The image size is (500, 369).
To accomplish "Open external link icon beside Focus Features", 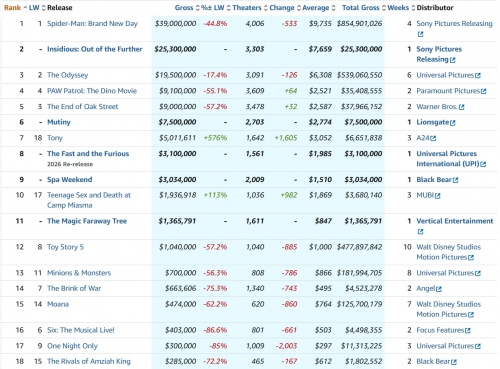I will [468, 331].
